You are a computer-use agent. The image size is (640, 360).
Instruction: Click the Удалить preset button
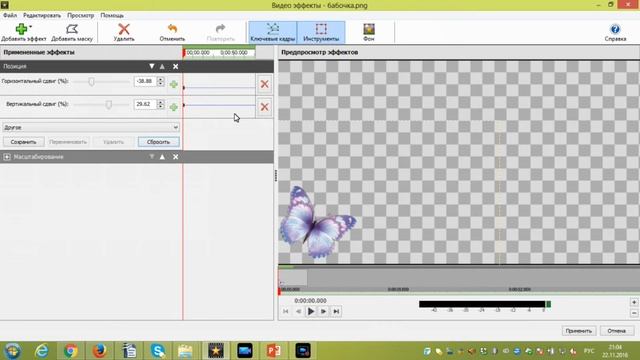(x=113, y=142)
